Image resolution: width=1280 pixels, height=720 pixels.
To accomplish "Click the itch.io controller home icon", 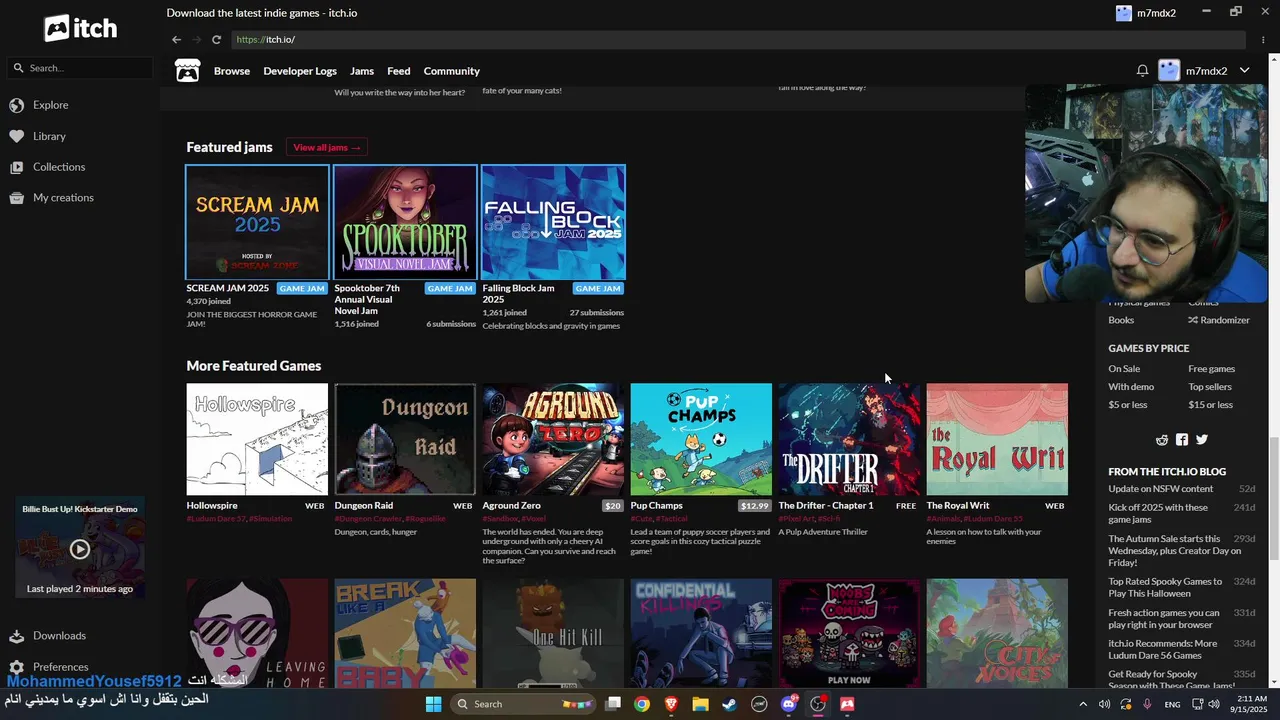I will pos(187,71).
